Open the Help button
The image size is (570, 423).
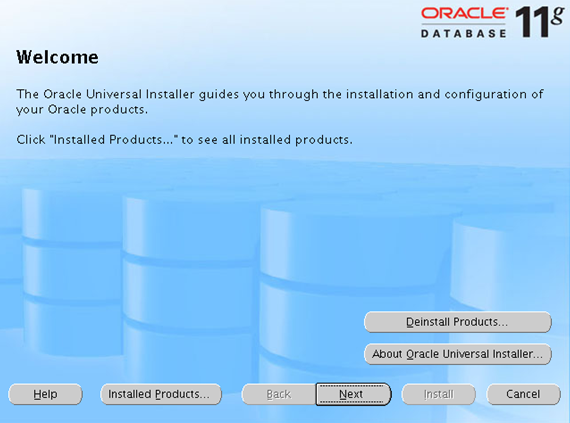tap(45, 394)
